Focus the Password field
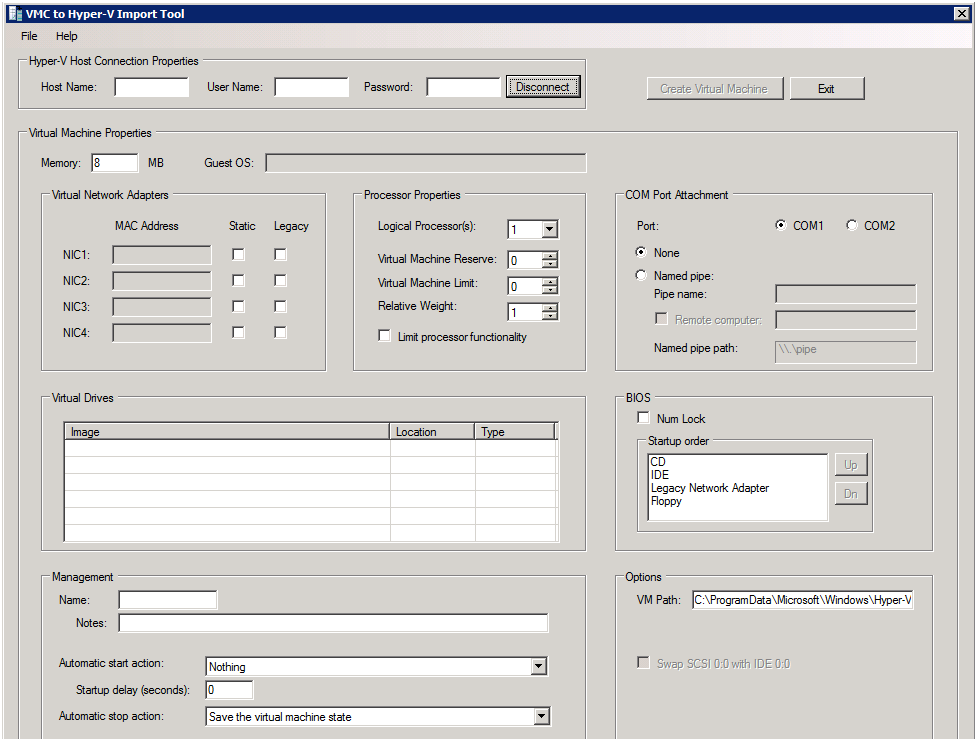The image size is (977, 741). coord(464,87)
